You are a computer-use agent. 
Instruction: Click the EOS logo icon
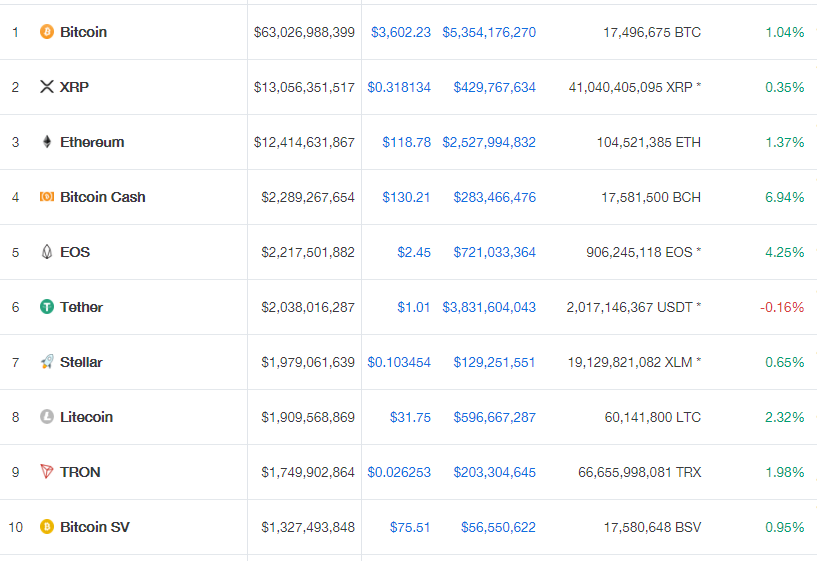(x=47, y=252)
